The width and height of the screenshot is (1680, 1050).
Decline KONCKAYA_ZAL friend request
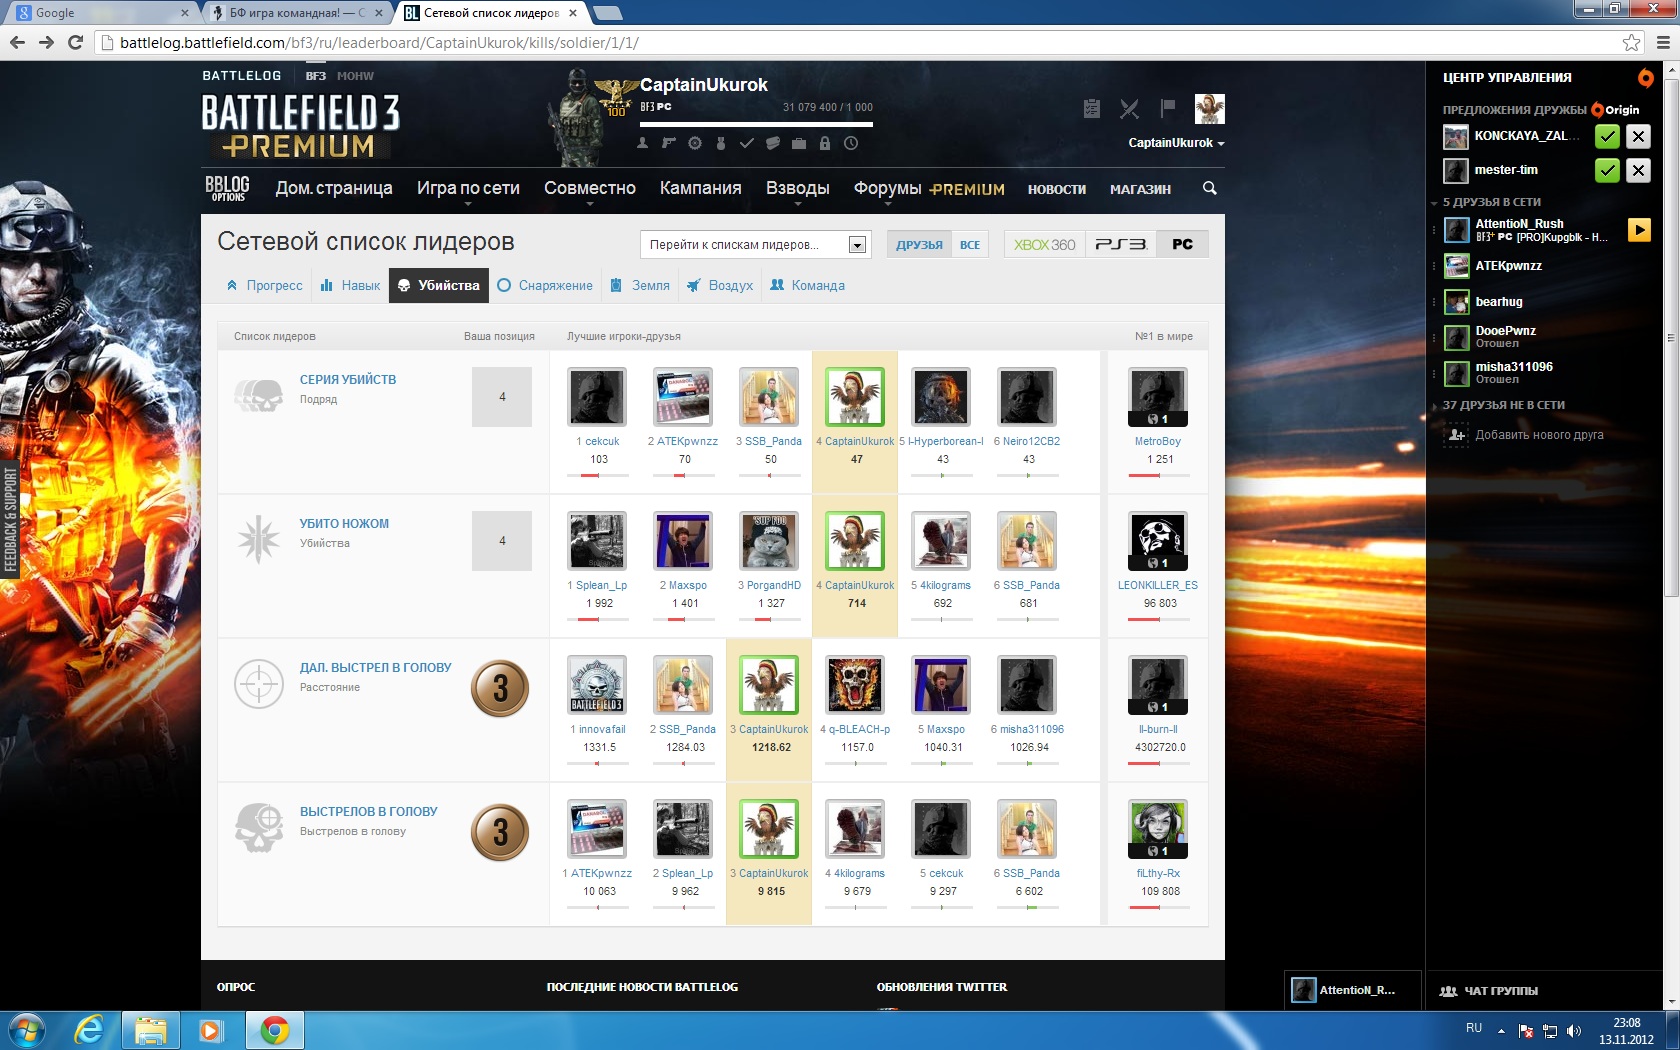click(1638, 137)
